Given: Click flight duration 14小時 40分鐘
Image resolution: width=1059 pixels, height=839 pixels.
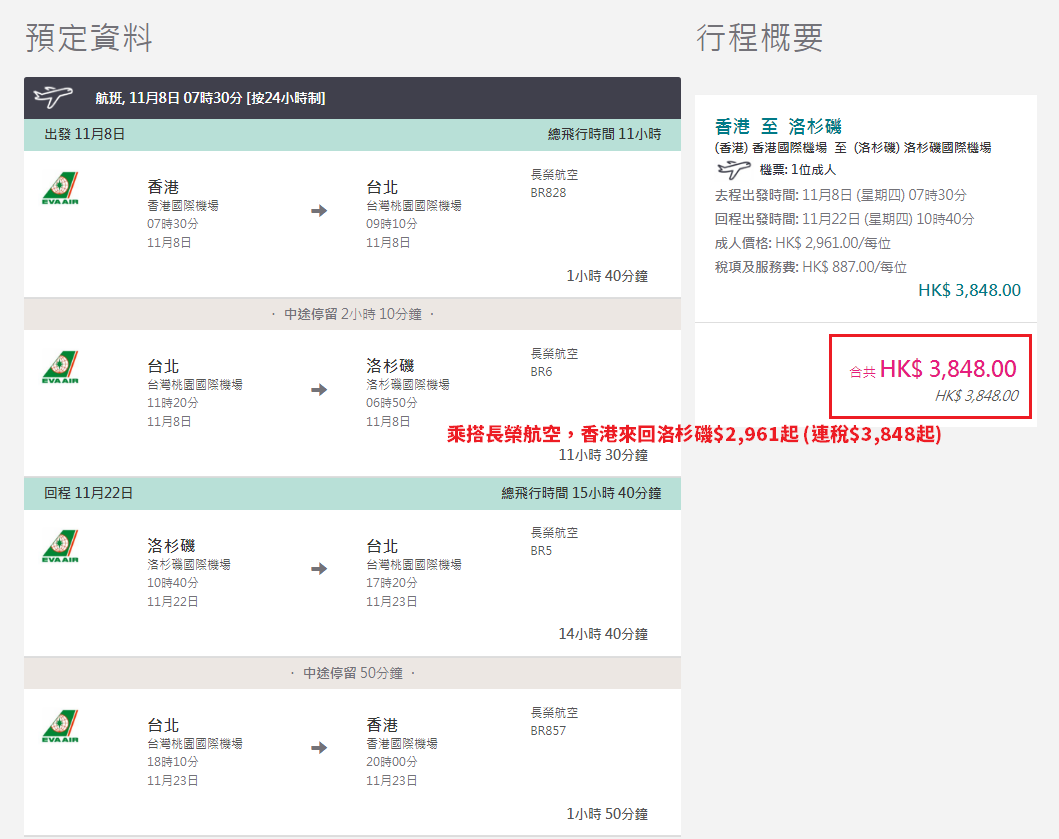Looking at the screenshot, I should coord(603,634).
